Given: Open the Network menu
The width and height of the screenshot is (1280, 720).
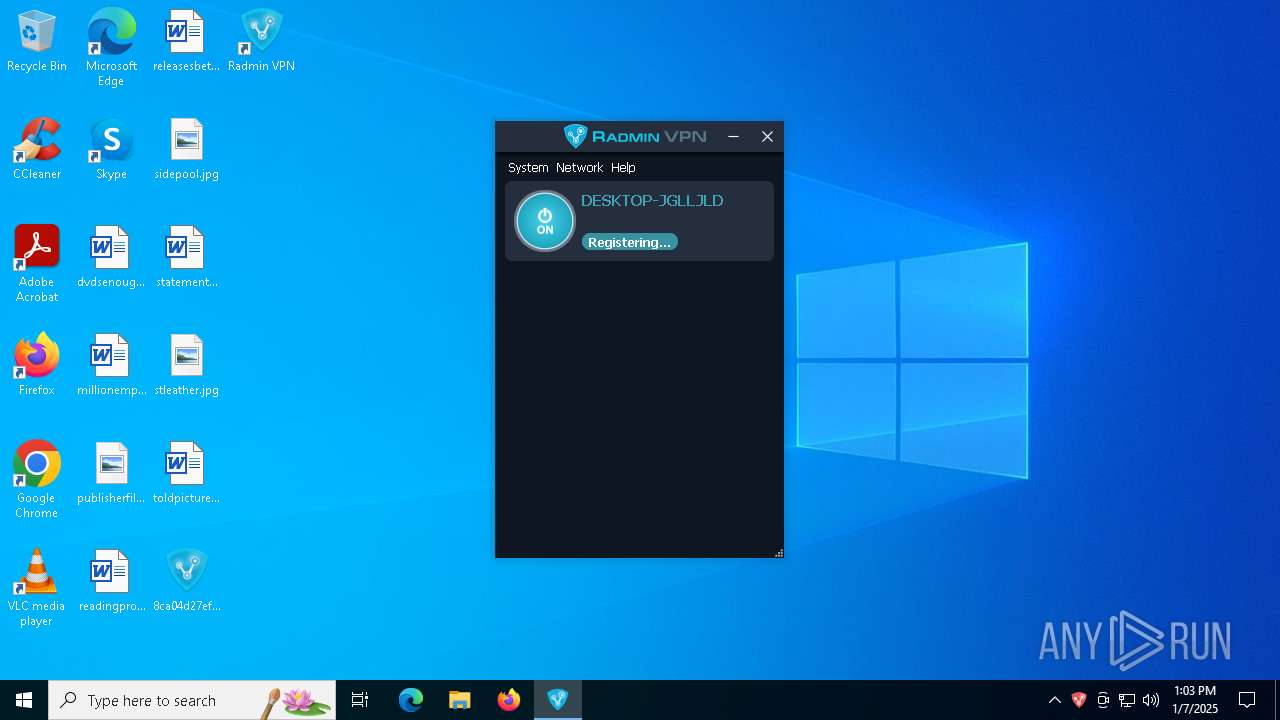Looking at the screenshot, I should coord(580,168).
